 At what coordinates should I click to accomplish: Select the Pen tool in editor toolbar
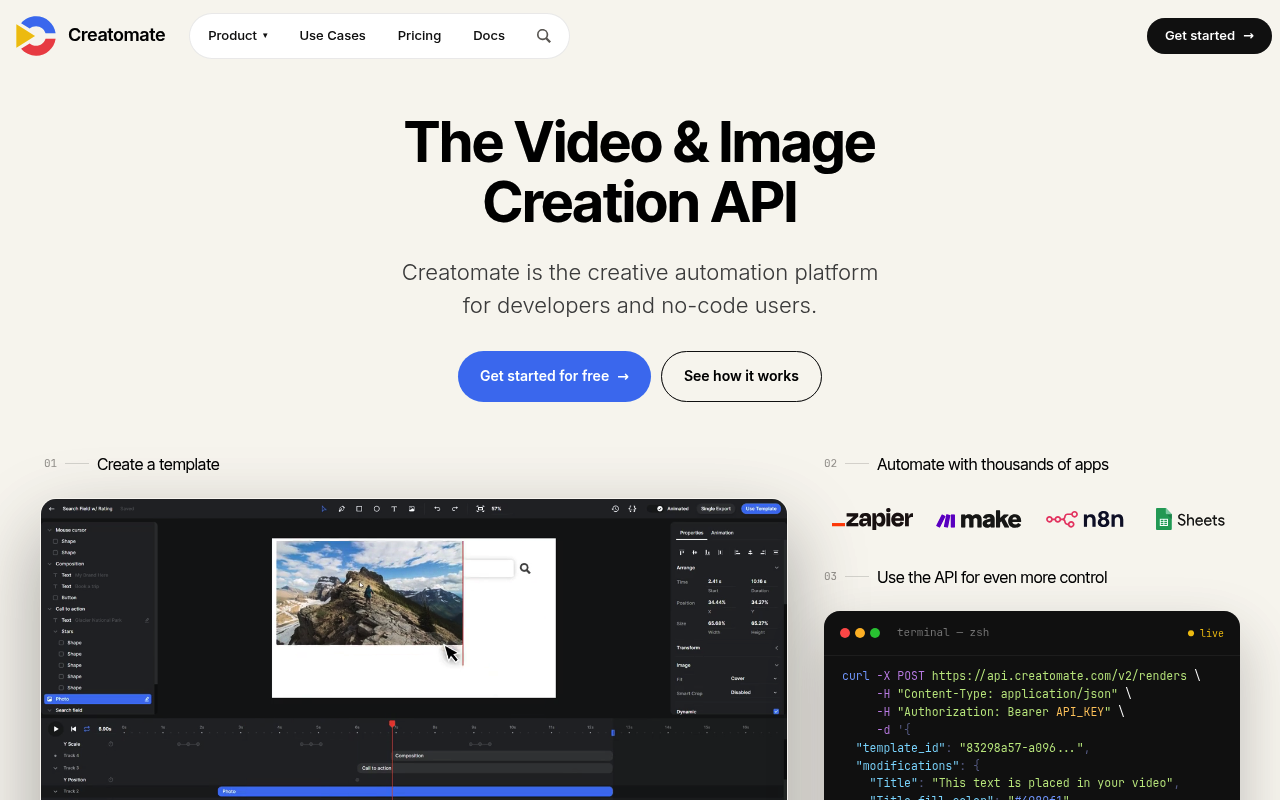342,509
